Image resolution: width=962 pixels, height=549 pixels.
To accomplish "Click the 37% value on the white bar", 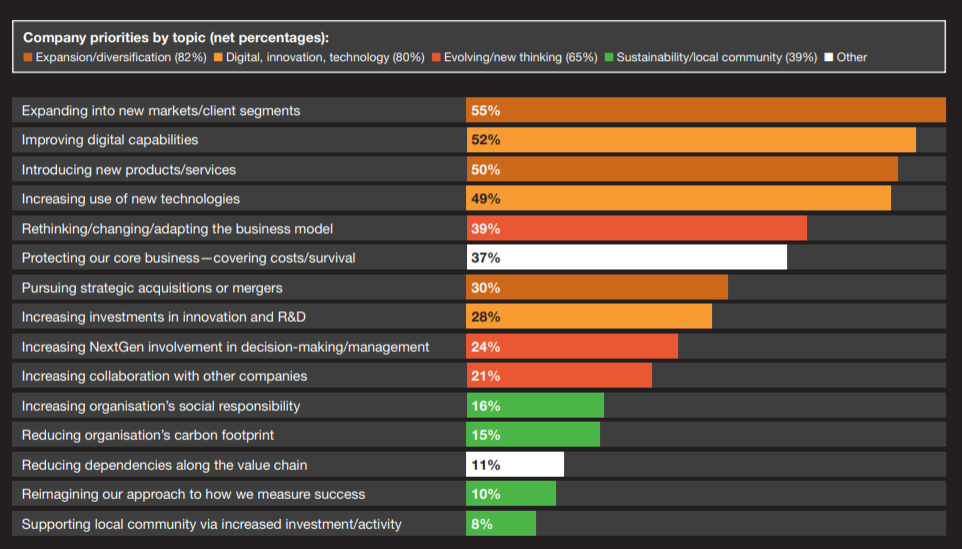I will 485,258.
